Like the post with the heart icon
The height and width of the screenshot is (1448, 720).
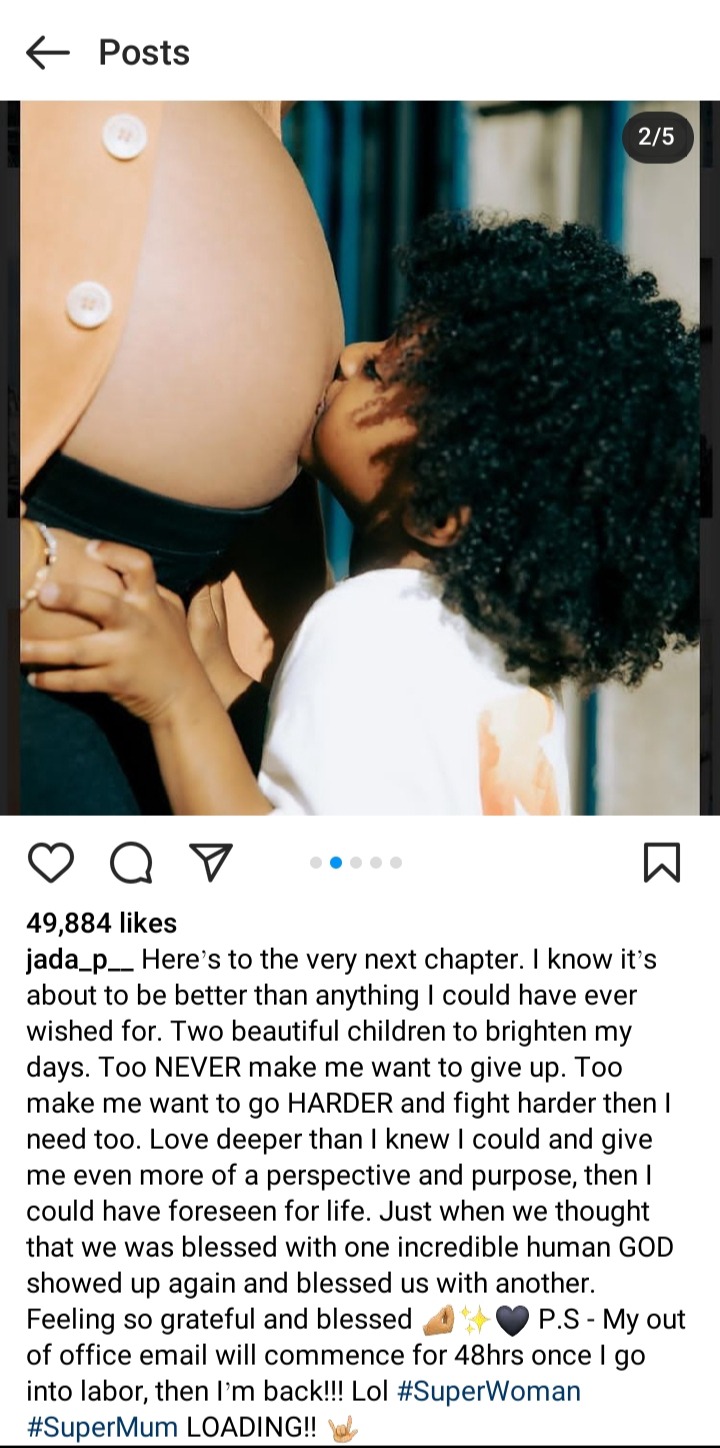point(50,862)
